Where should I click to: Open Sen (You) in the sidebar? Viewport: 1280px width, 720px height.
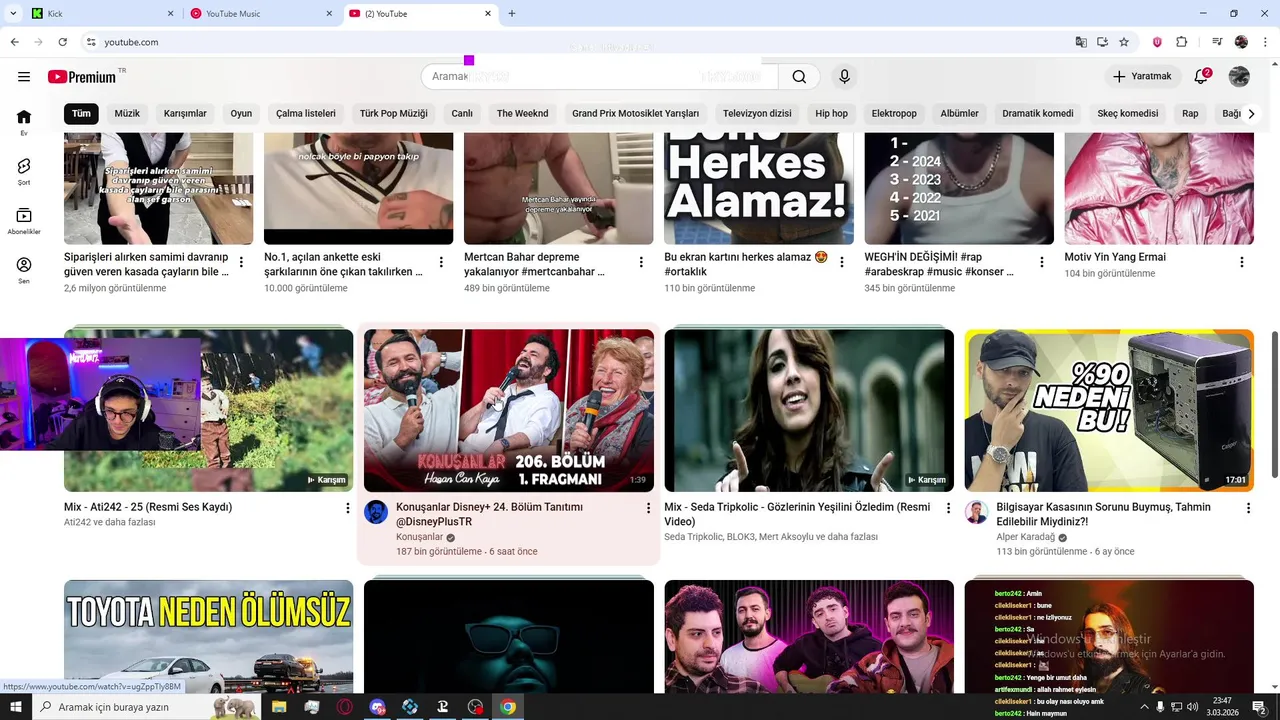click(24, 270)
